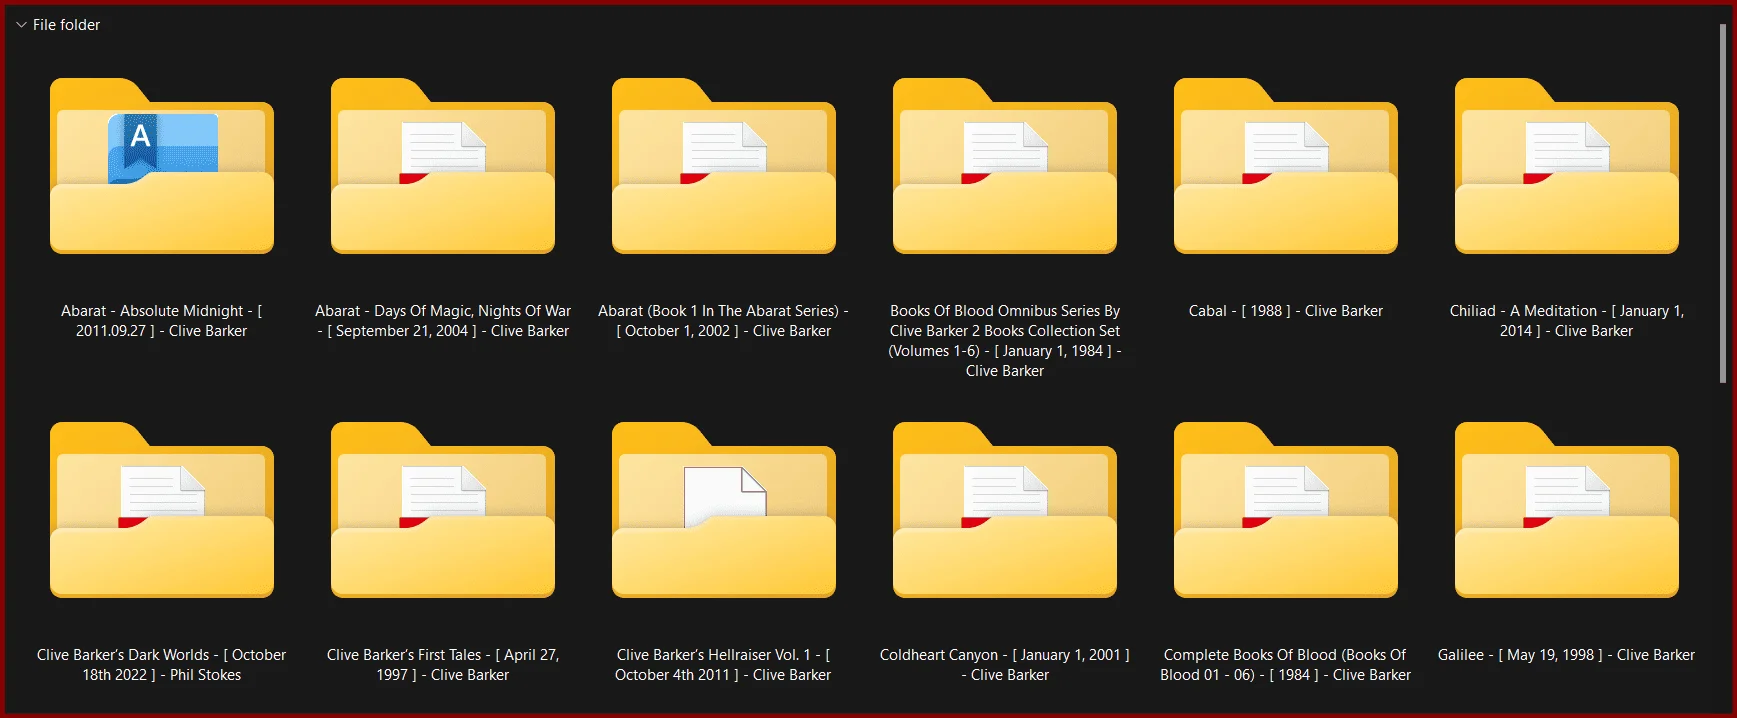Select Clive Barker's First Tales name label
This screenshot has height=718, width=1737.
point(443,665)
